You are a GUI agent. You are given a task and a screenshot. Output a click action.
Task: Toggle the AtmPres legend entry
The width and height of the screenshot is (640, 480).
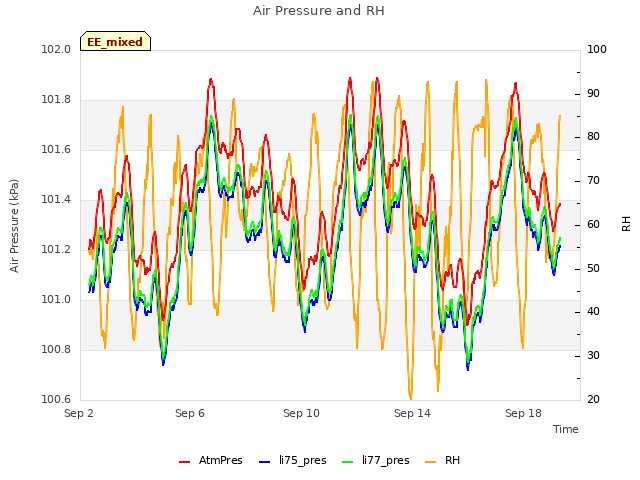(211, 460)
